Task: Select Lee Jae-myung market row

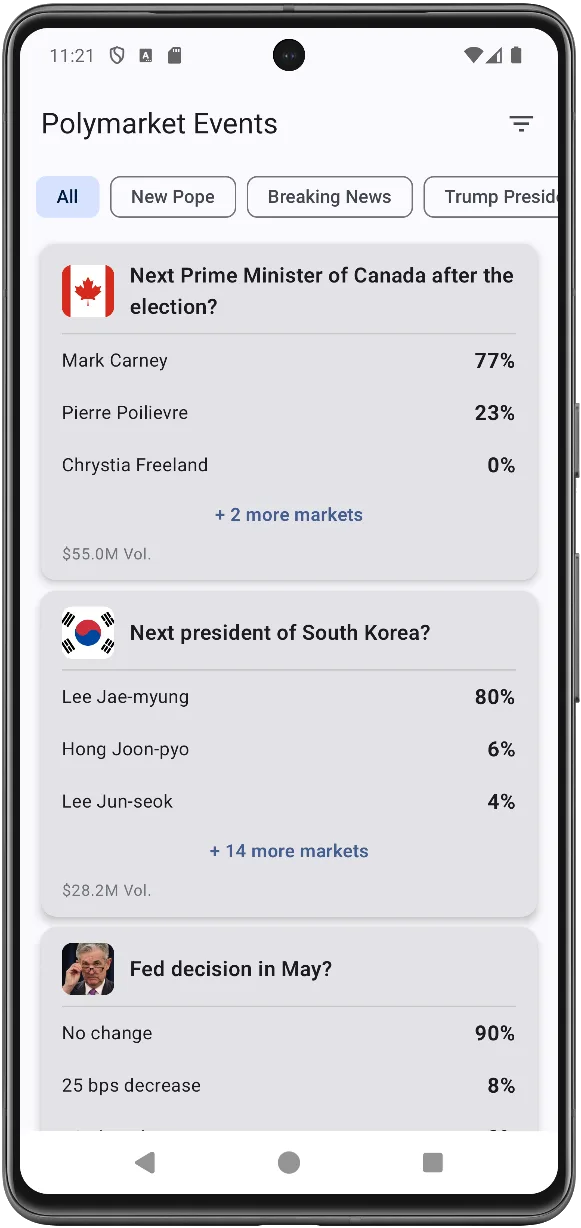Action: (289, 697)
